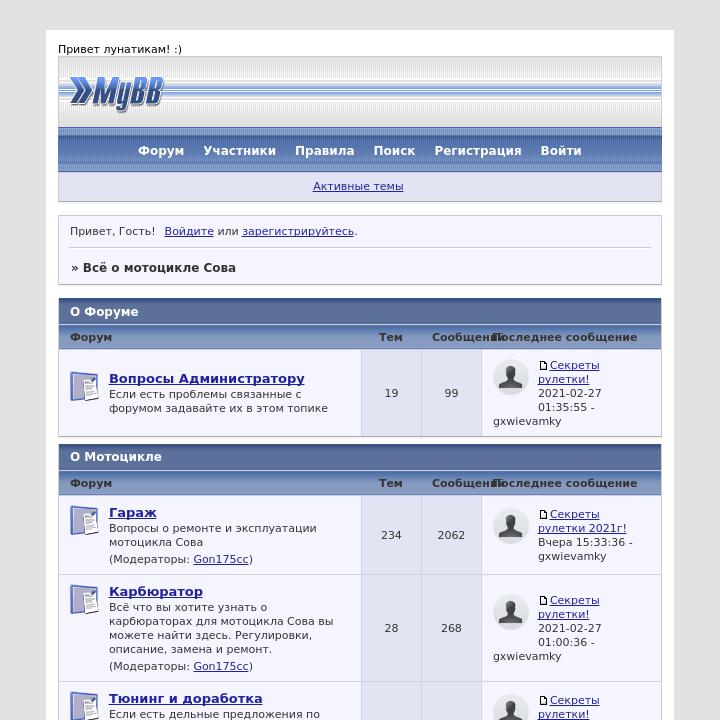Open Секреты рулетки! in Карбюратор row
720x720 pixels.
point(569,608)
